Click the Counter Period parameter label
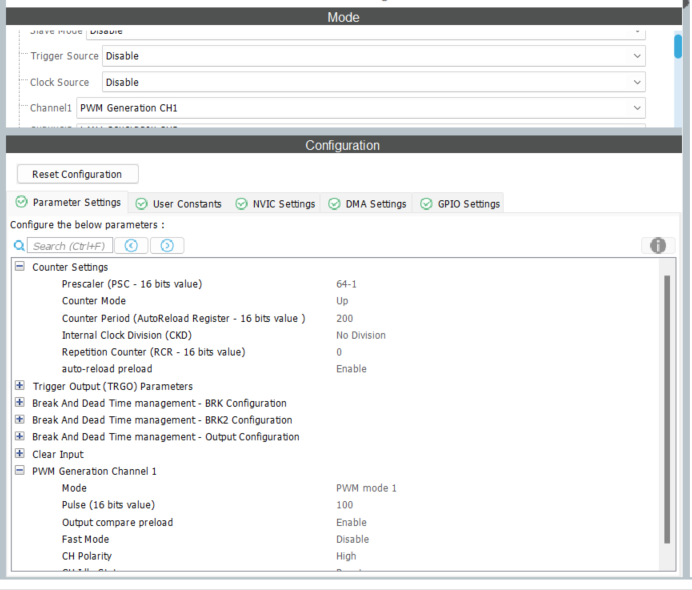Screen dimensions: 692x590 tap(184, 319)
